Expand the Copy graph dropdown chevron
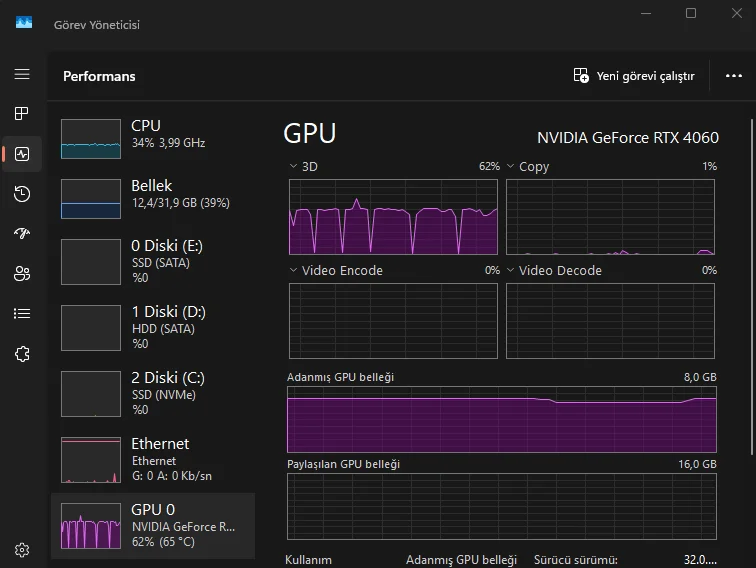The height and width of the screenshot is (568, 756). (x=510, y=167)
